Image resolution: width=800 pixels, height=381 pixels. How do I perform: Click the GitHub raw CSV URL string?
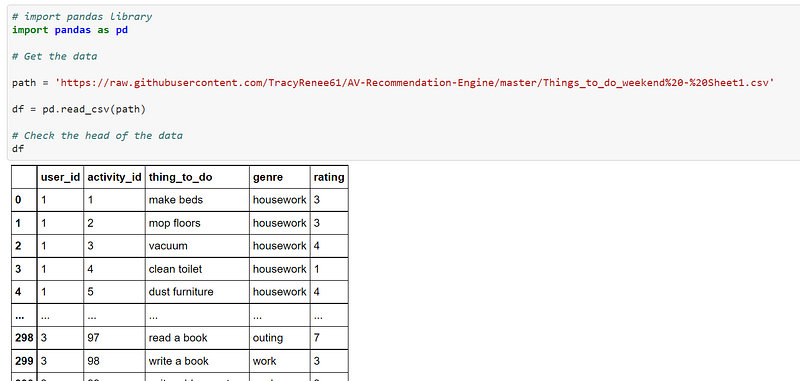tap(414, 83)
